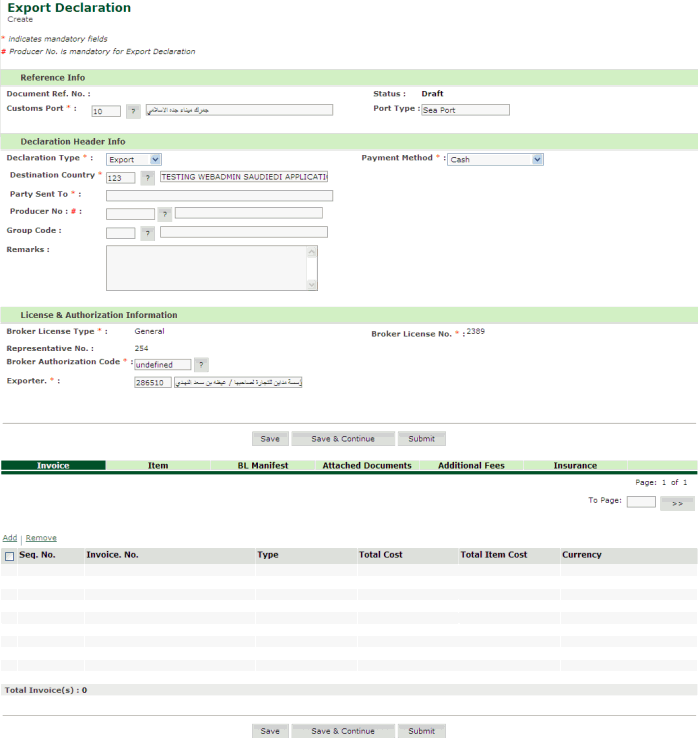
Task: Click the lookup icon beside Customs Port
Action: (x=133, y=111)
